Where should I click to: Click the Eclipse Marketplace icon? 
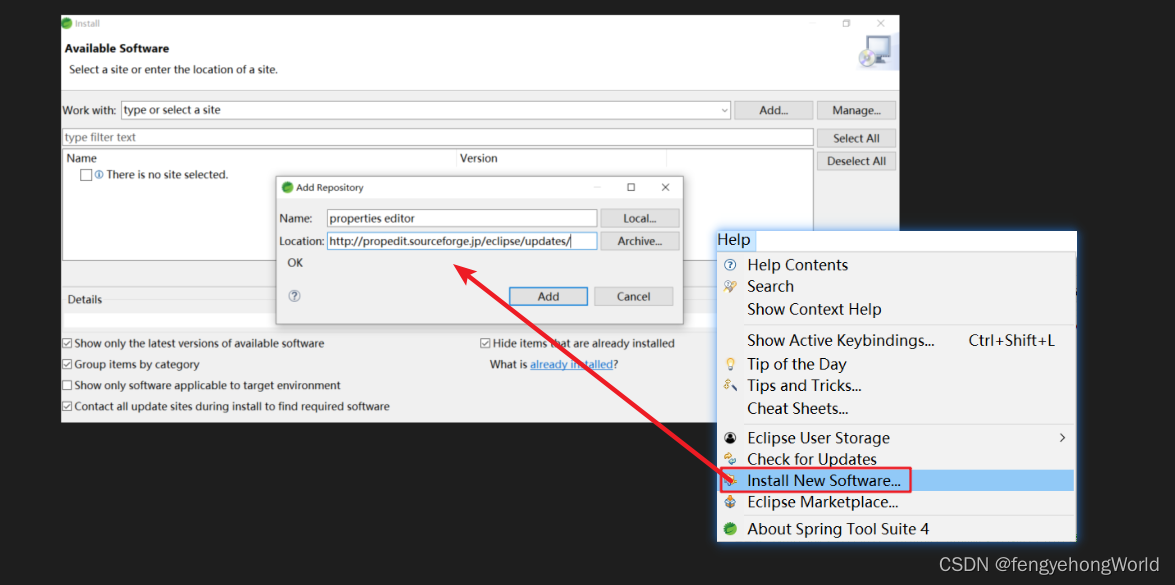click(x=731, y=502)
